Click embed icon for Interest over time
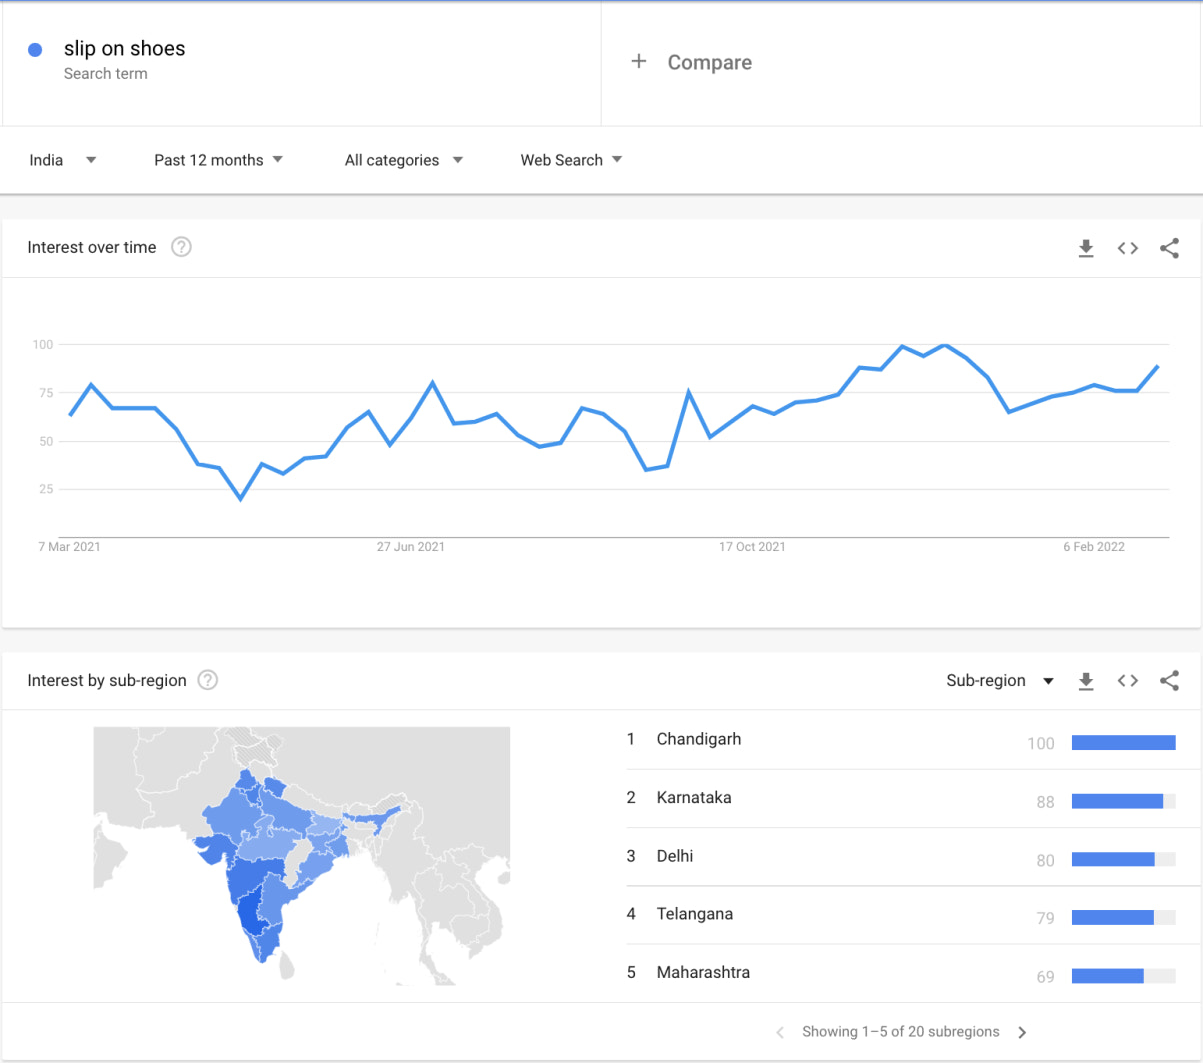 [x=1128, y=248]
